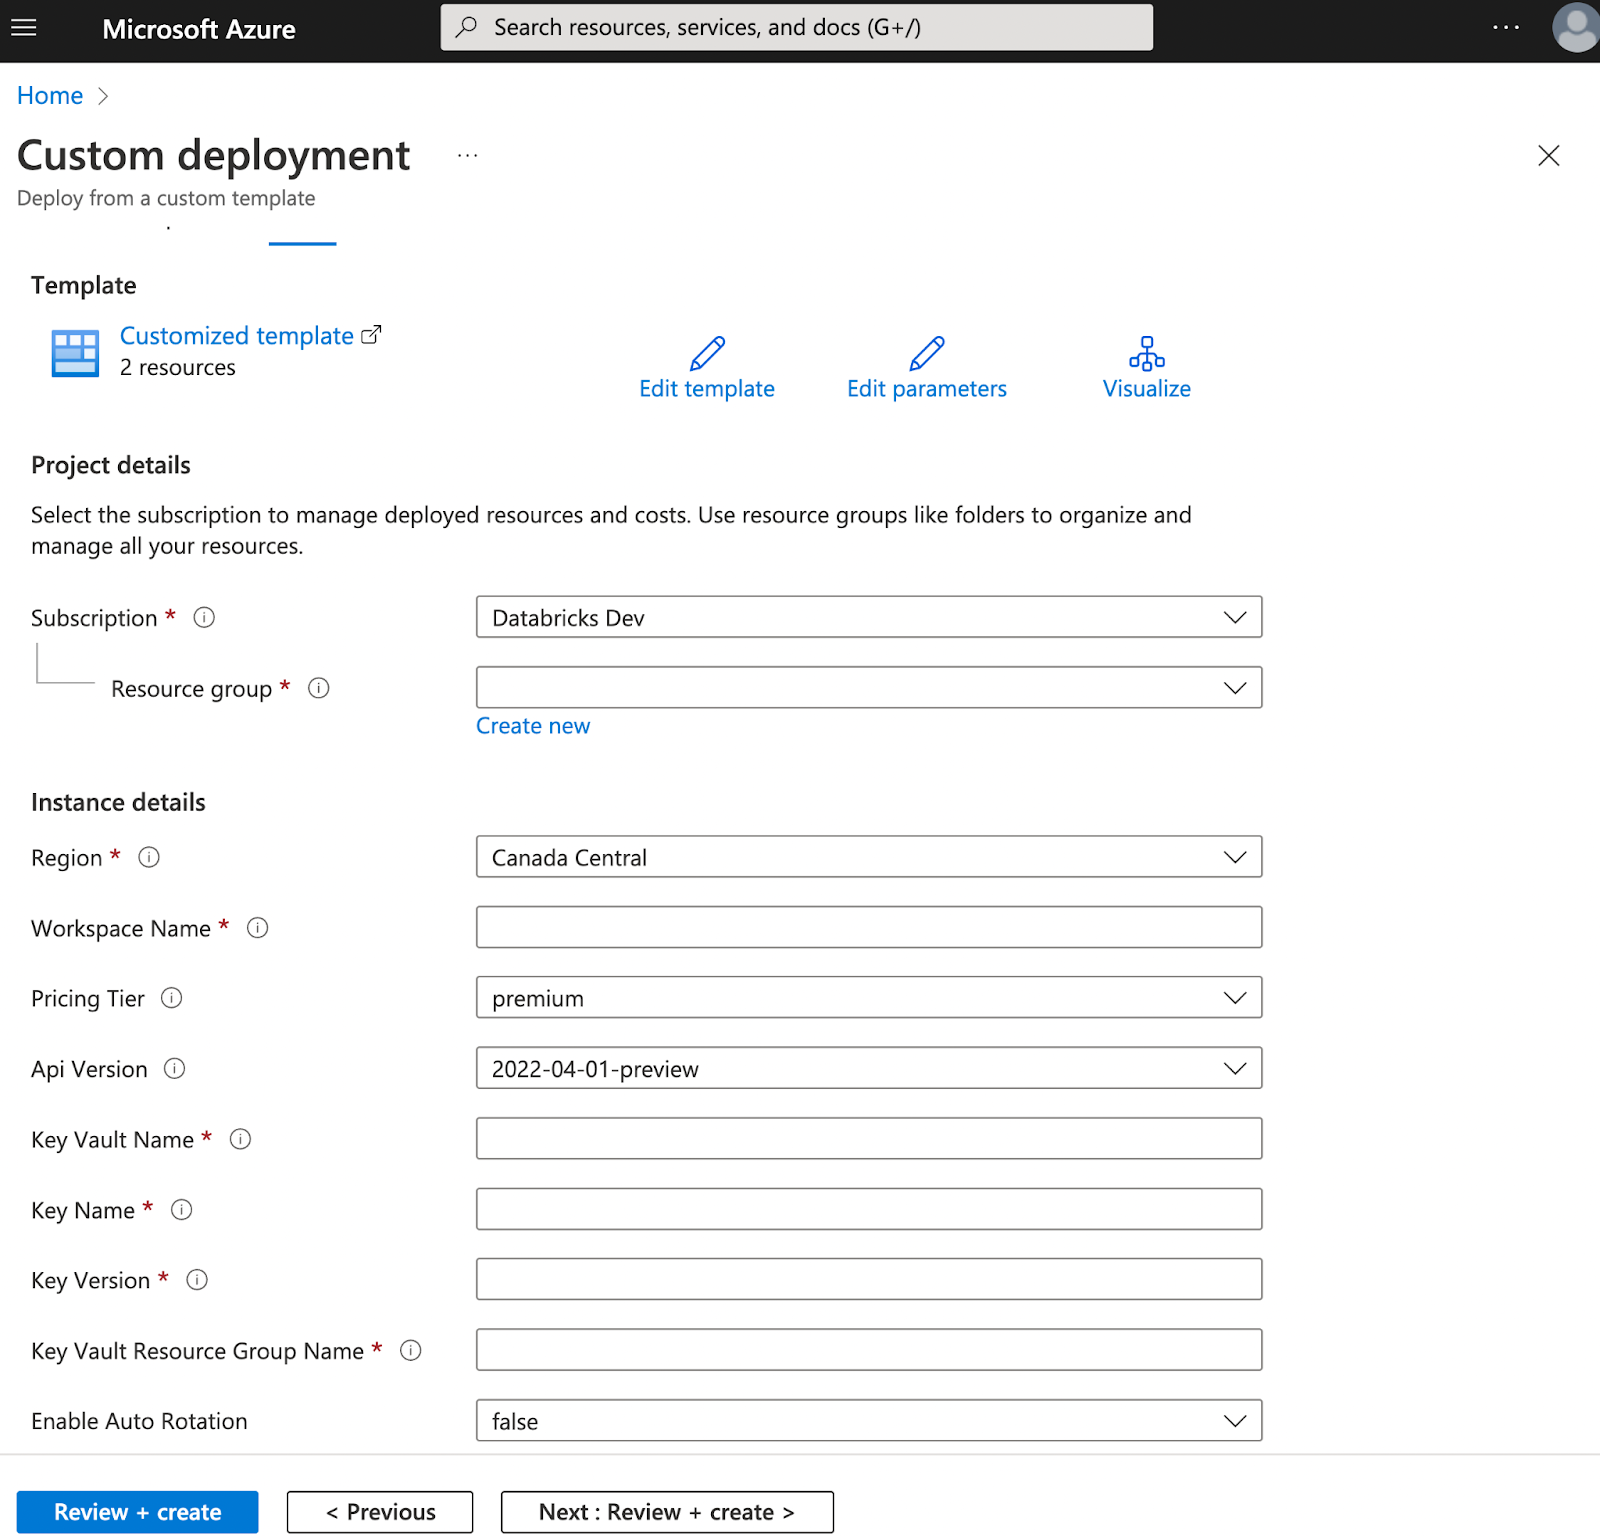
Task: Click the account avatar
Action: [1575, 28]
